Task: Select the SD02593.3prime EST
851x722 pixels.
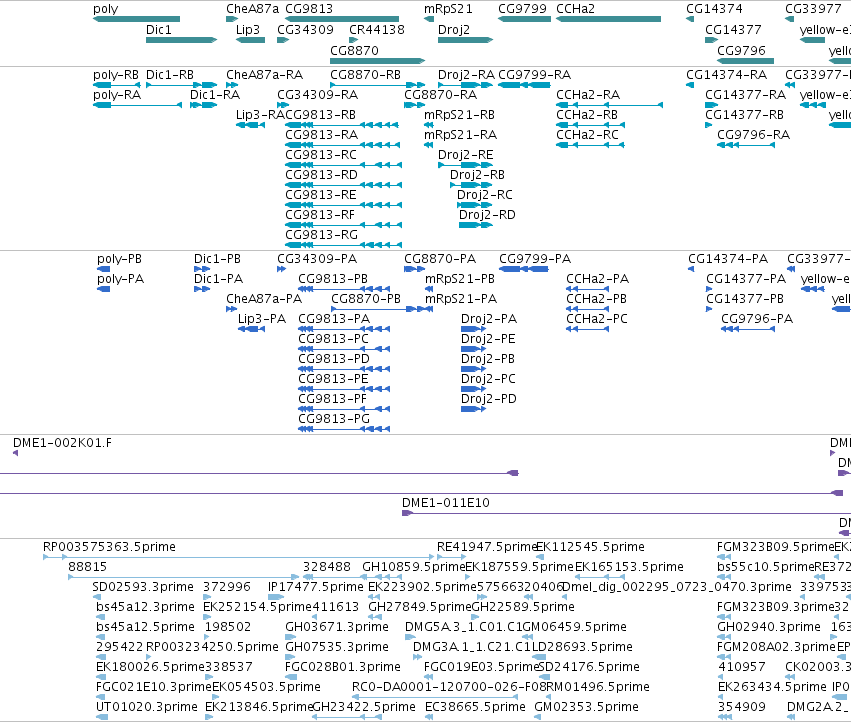Action: [x=97, y=597]
